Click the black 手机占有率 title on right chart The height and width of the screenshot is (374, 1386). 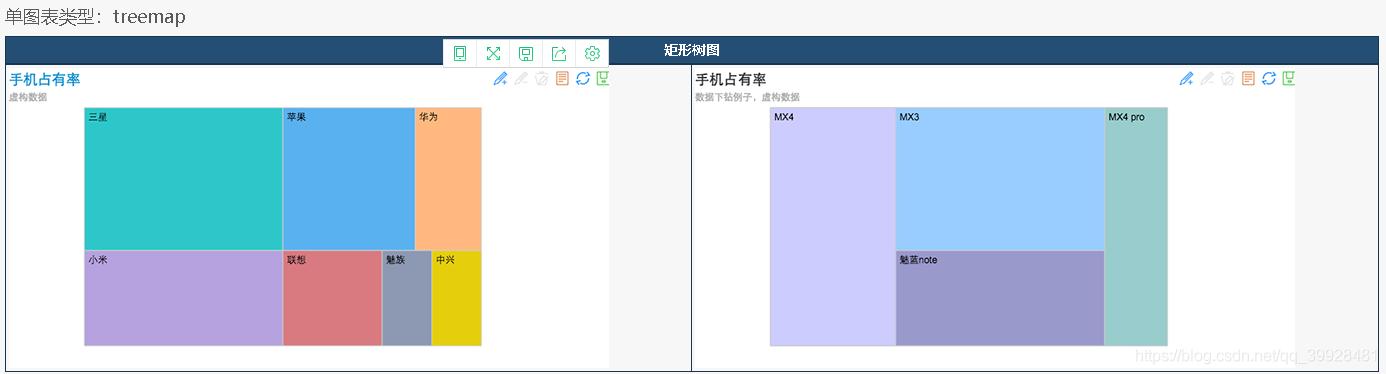click(x=731, y=79)
